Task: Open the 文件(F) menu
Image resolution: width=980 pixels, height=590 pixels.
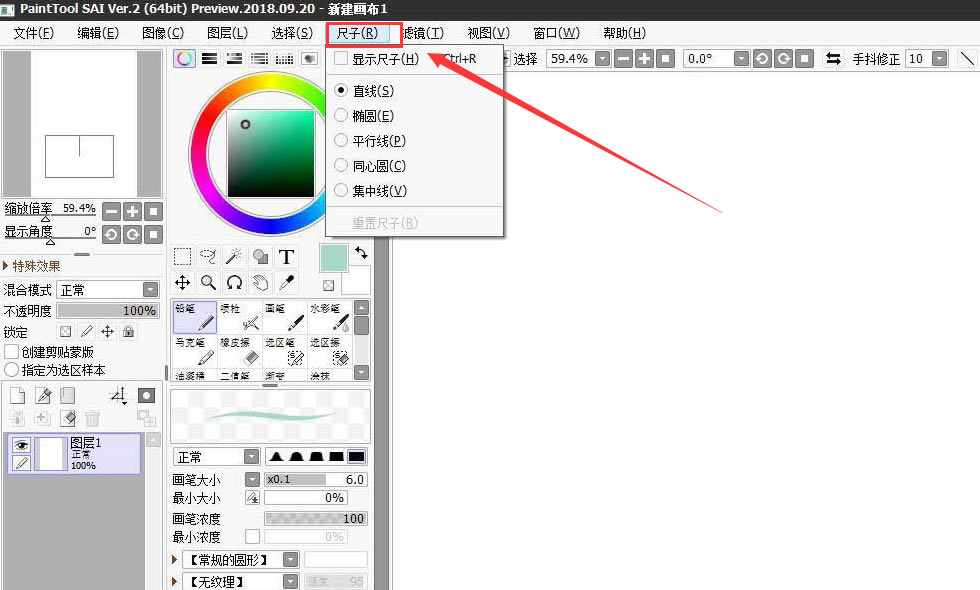Action: [x=34, y=33]
